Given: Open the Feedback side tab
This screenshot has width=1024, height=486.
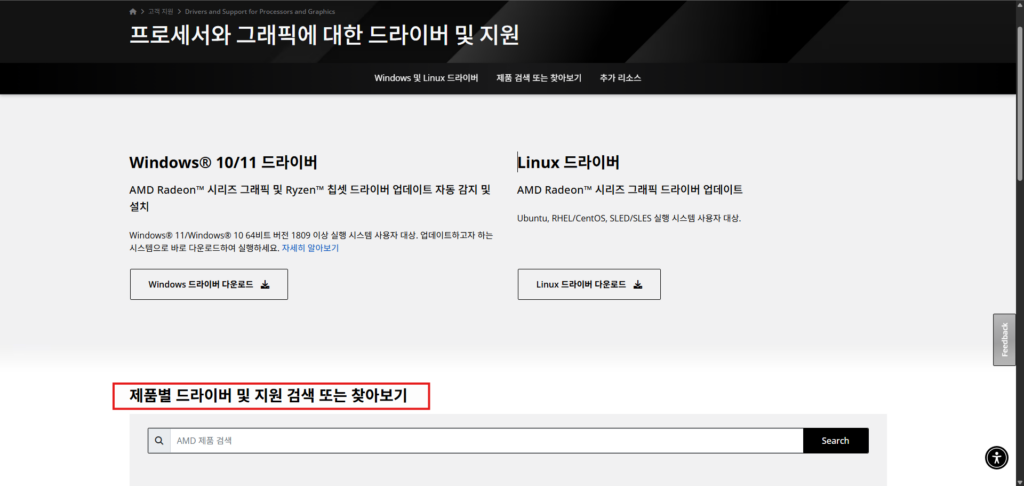Looking at the screenshot, I should coord(1004,340).
